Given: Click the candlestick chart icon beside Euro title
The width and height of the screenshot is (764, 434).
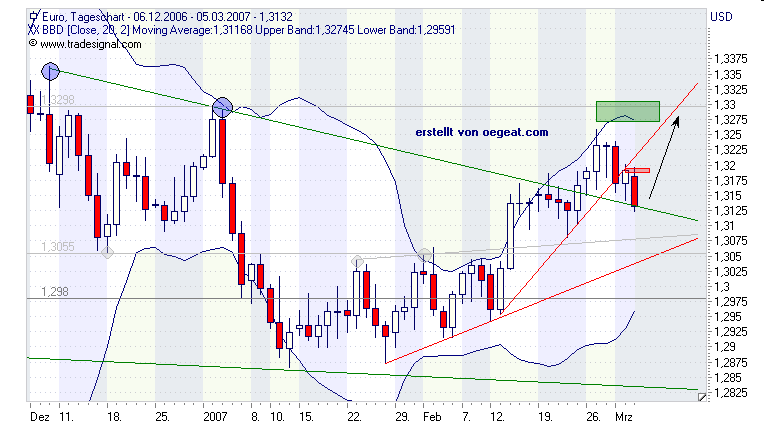Looking at the screenshot, I should tap(33, 17).
